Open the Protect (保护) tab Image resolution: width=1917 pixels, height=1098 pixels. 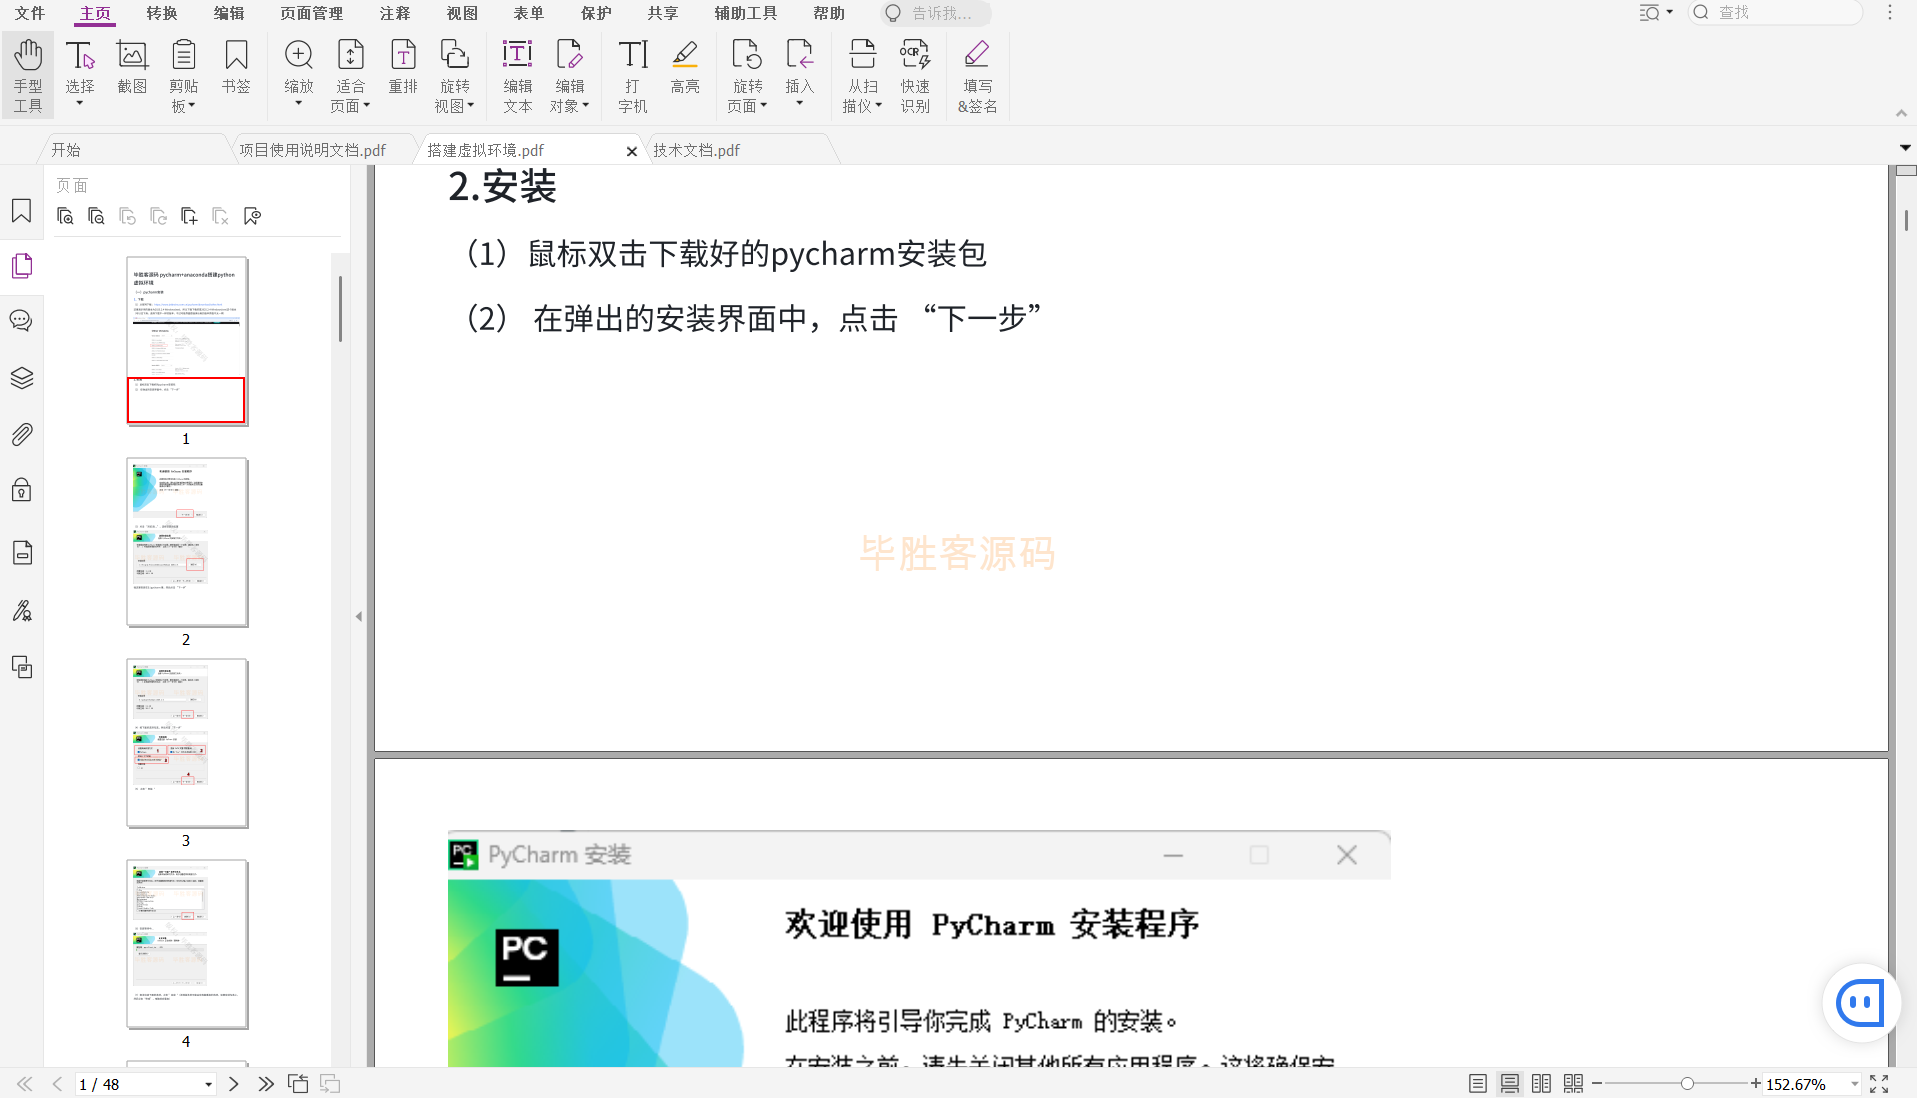(596, 13)
